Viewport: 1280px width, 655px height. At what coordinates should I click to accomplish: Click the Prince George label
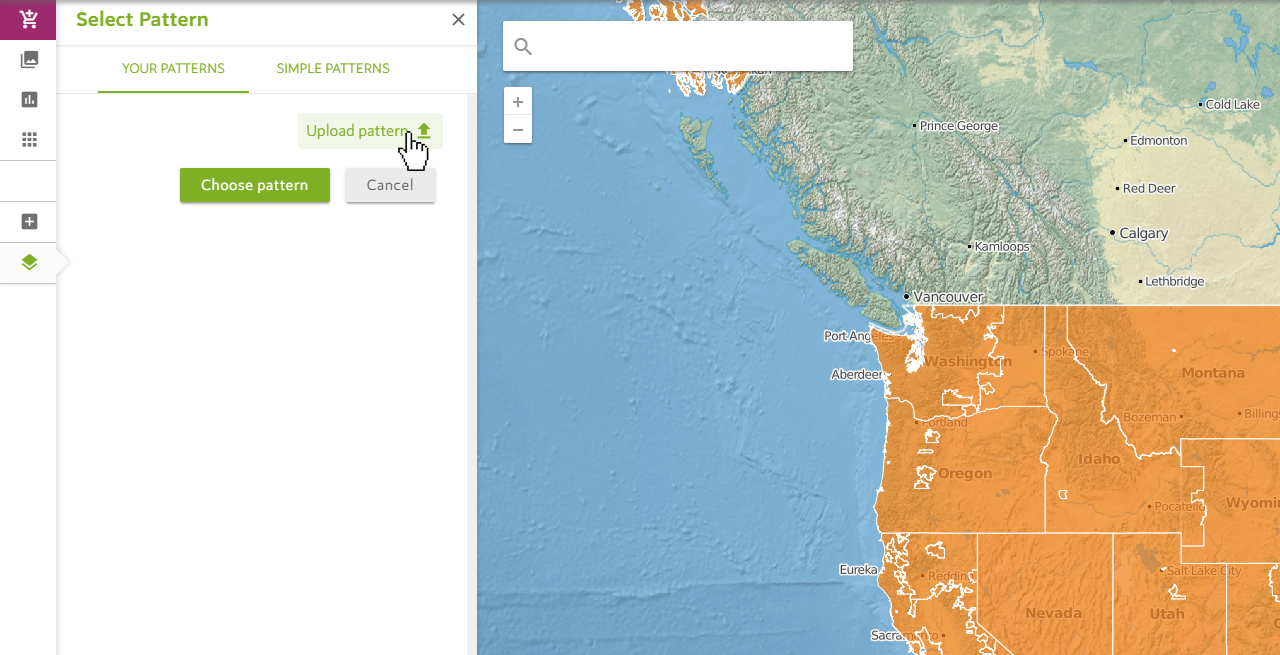click(959, 126)
